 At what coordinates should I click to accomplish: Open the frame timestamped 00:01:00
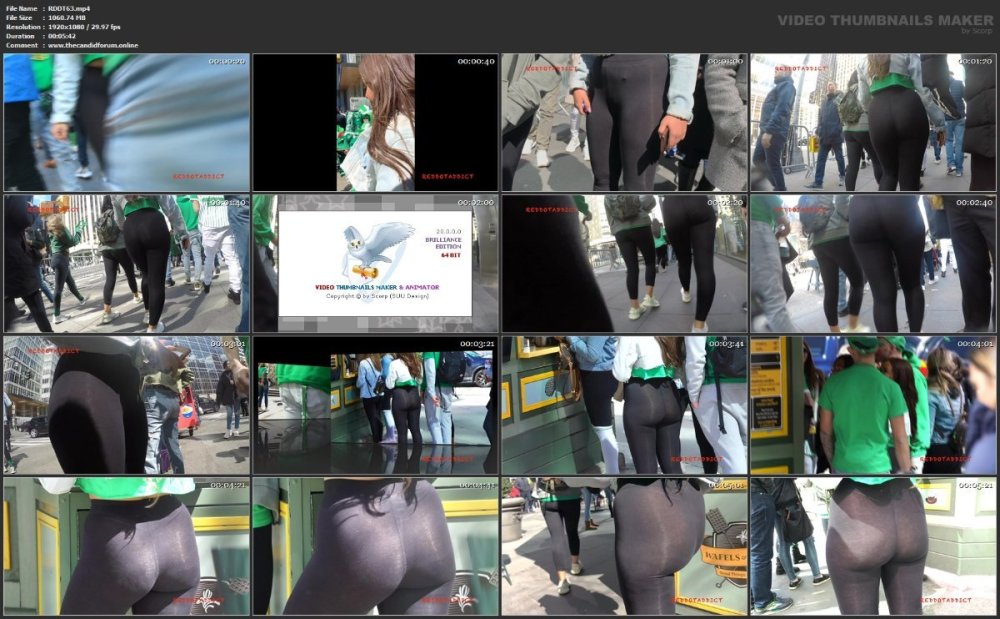(624, 122)
